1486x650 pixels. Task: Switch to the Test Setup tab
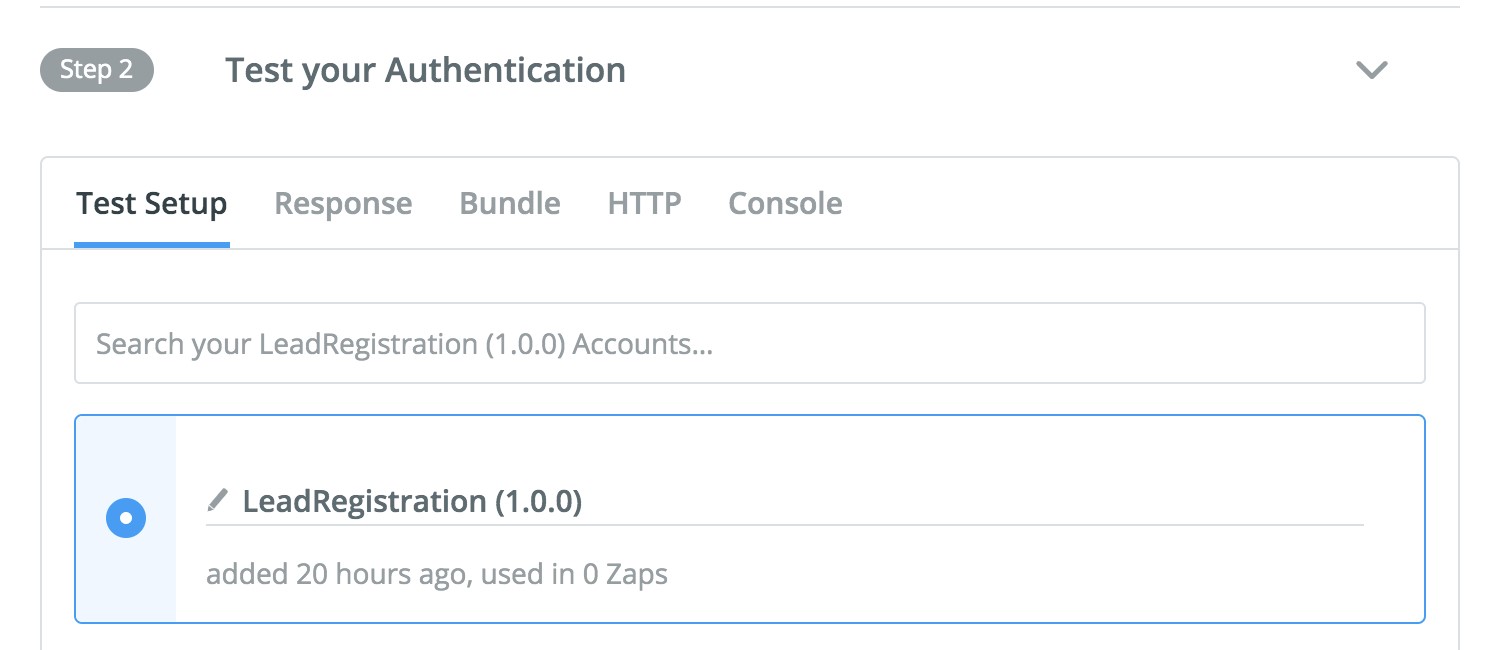tap(152, 204)
